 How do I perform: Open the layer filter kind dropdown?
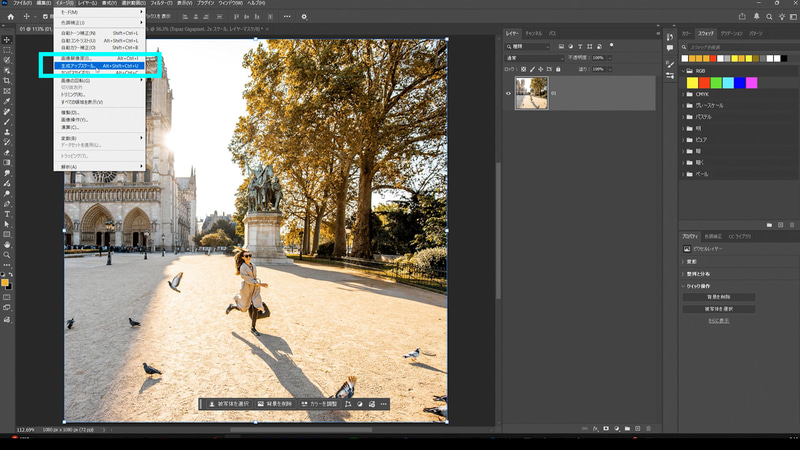[528, 46]
